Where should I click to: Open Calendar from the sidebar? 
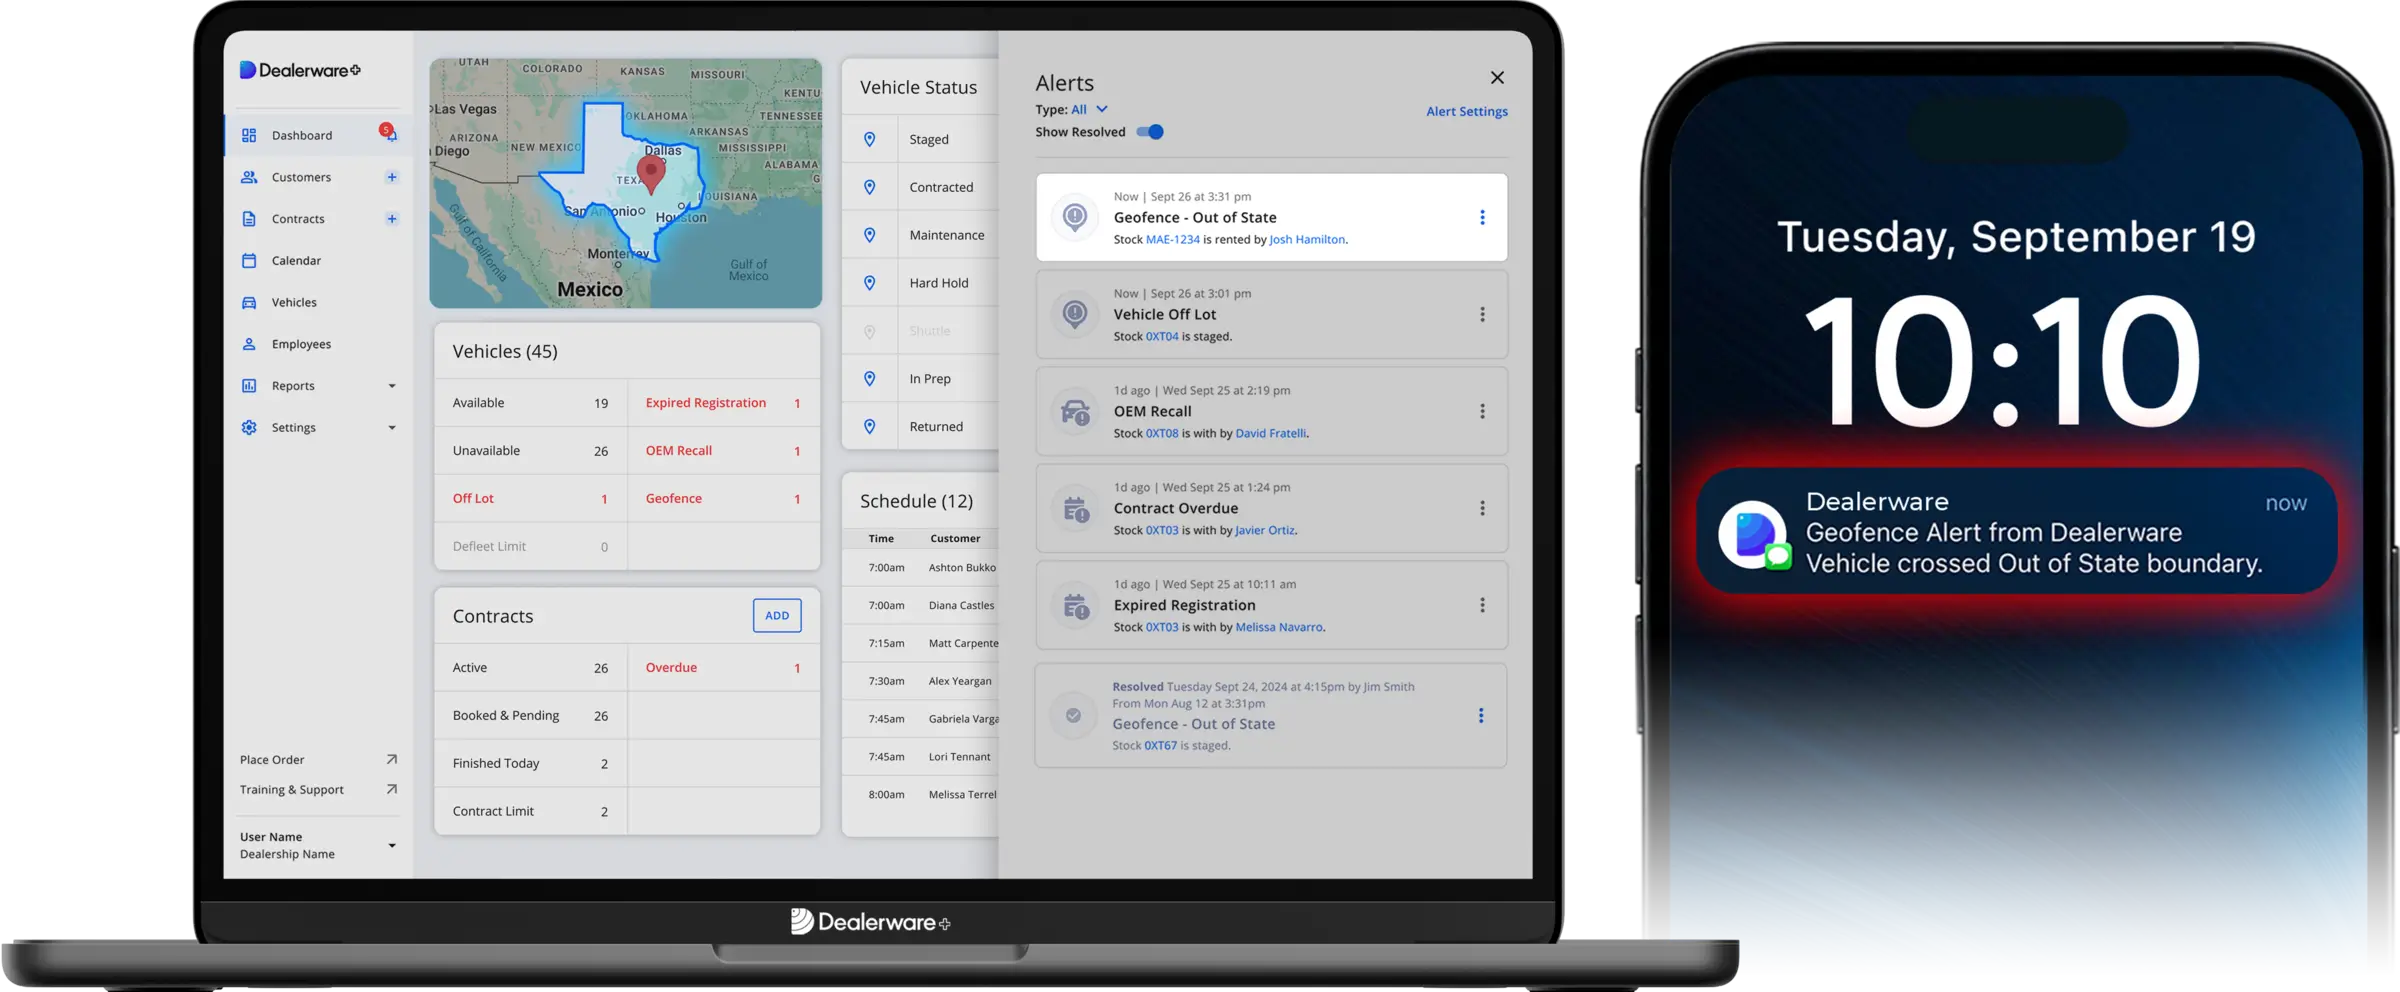[296, 261]
